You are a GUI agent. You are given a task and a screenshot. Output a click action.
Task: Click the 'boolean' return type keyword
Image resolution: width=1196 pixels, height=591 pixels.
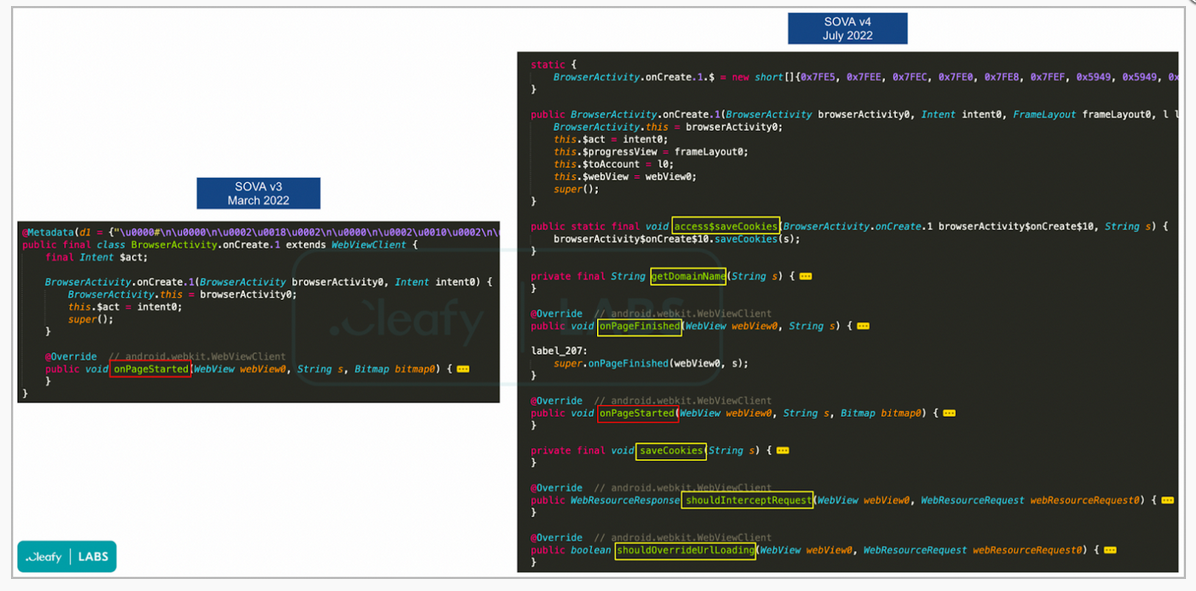tap(590, 550)
